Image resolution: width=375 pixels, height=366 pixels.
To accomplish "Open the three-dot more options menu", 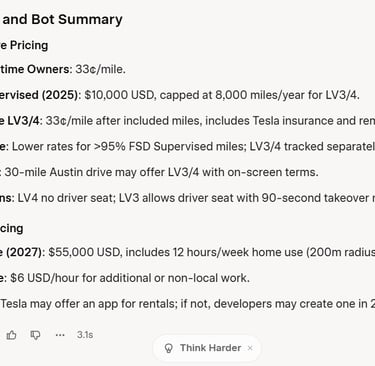I will click(x=60, y=335).
